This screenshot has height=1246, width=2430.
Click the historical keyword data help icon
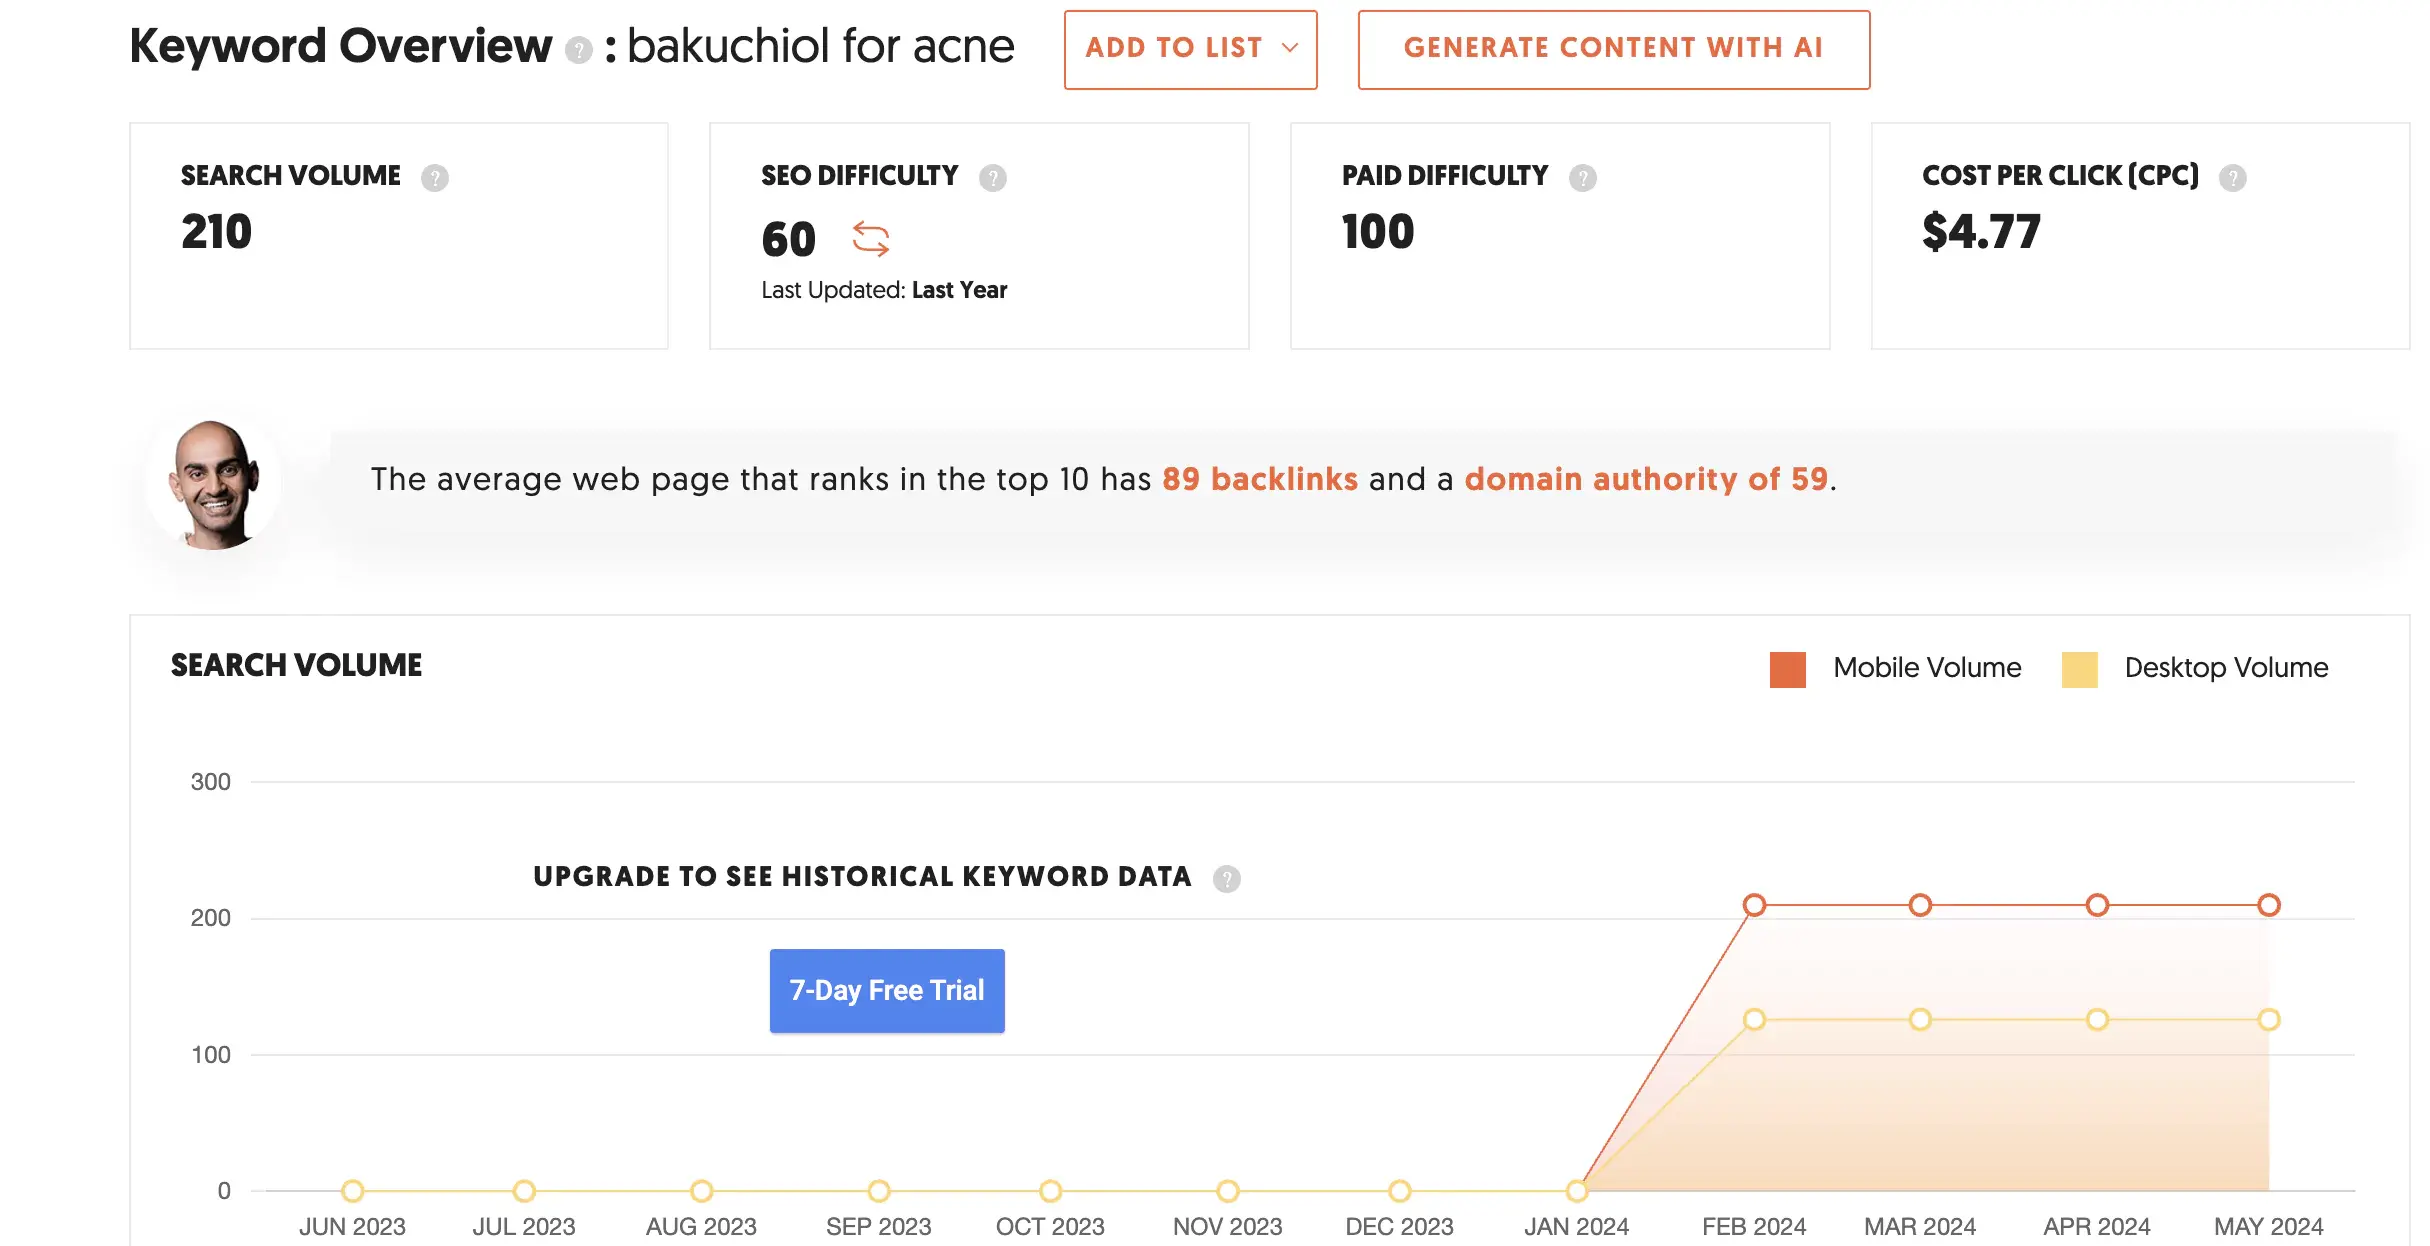click(1226, 879)
